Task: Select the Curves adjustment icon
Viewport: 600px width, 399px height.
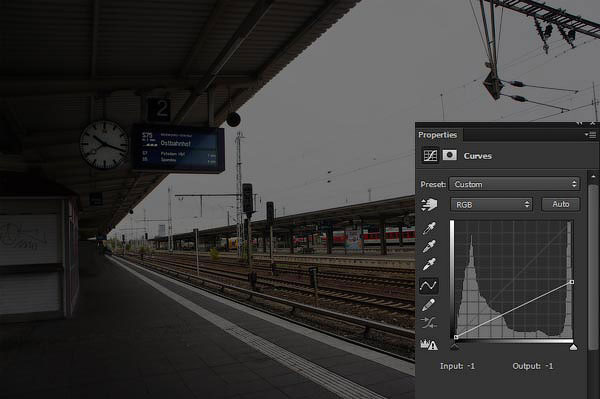Action: tap(430, 156)
